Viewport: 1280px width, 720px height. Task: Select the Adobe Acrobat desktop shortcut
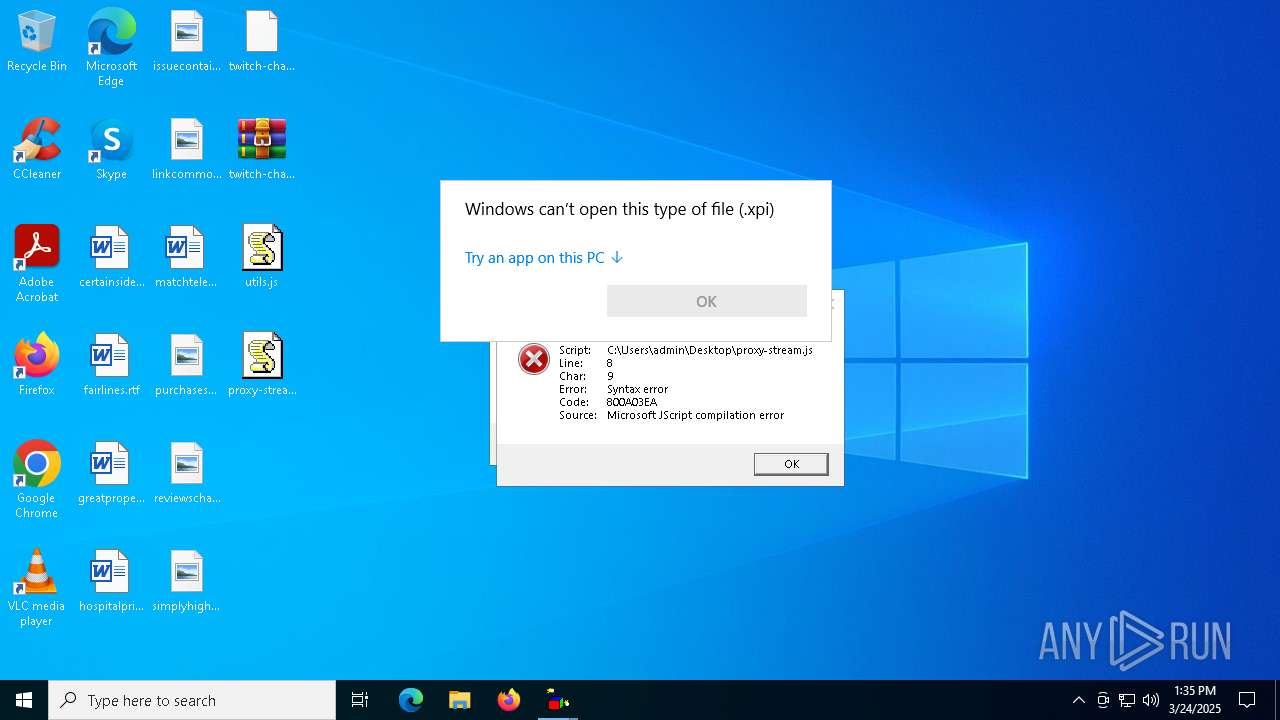coord(37,264)
